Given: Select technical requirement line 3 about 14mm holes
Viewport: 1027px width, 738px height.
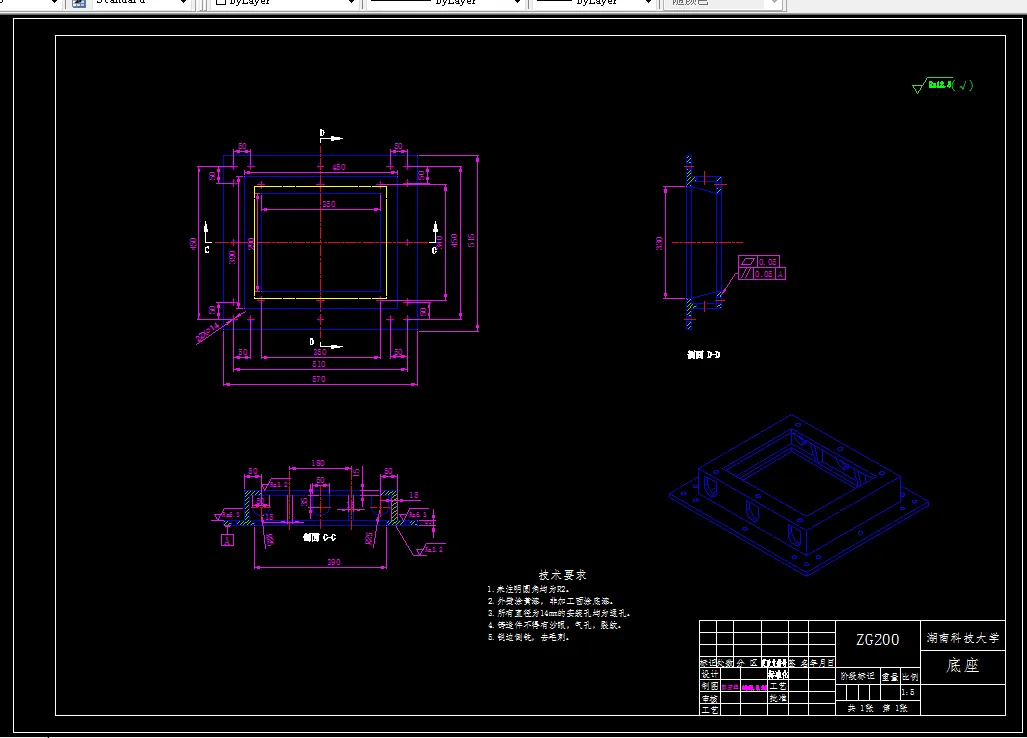Looking at the screenshot, I should click(559, 614).
